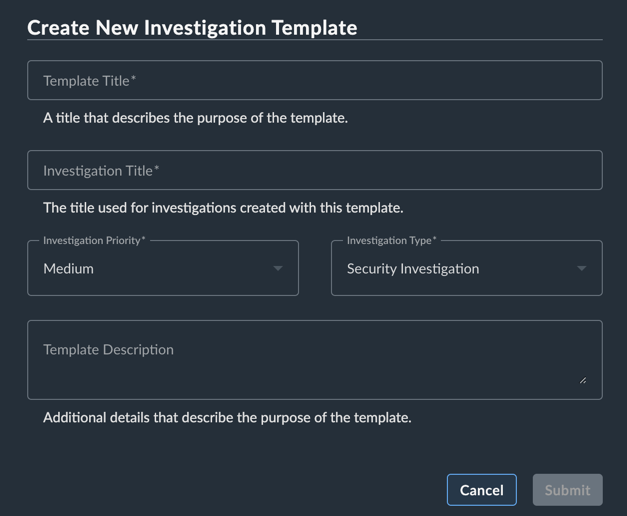Click the Investigation Priority field label
The width and height of the screenshot is (627, 516).
pyautogui.click(x=94, y=240)
